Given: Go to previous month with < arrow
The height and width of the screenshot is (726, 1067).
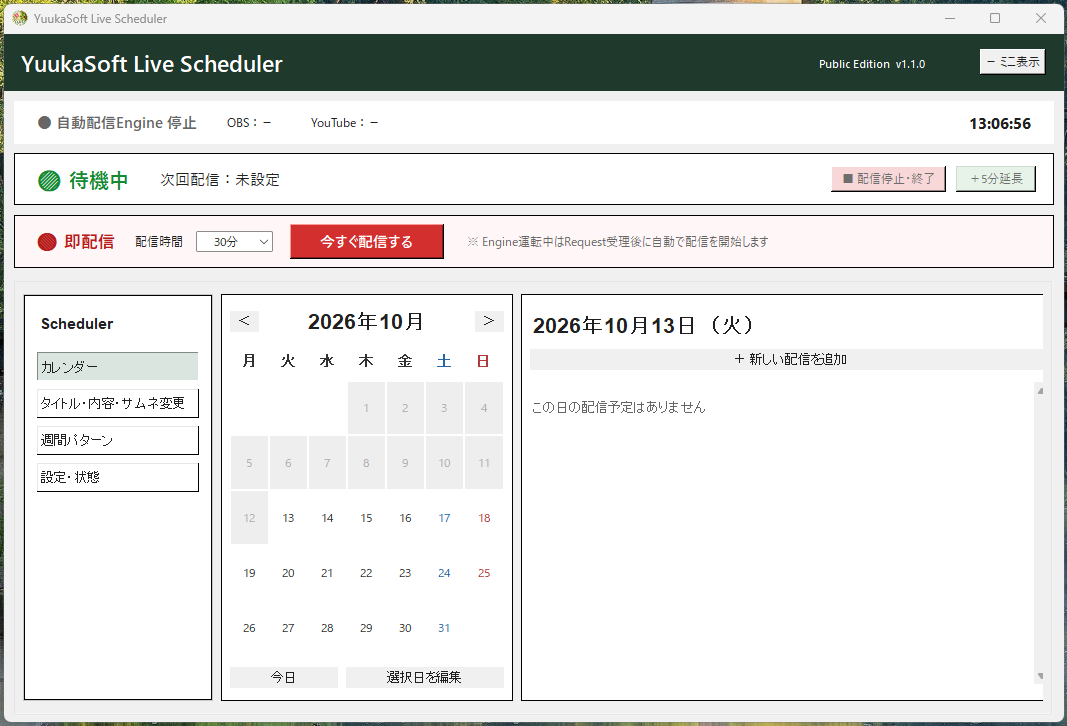Looking at the screenshot, I should 244,321.
